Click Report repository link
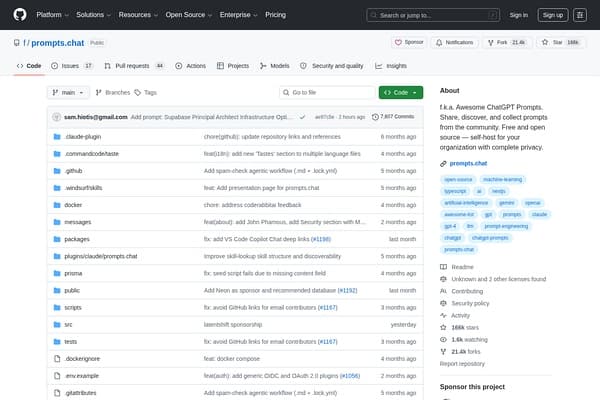600x400 pixels. [x=462, y=364]
